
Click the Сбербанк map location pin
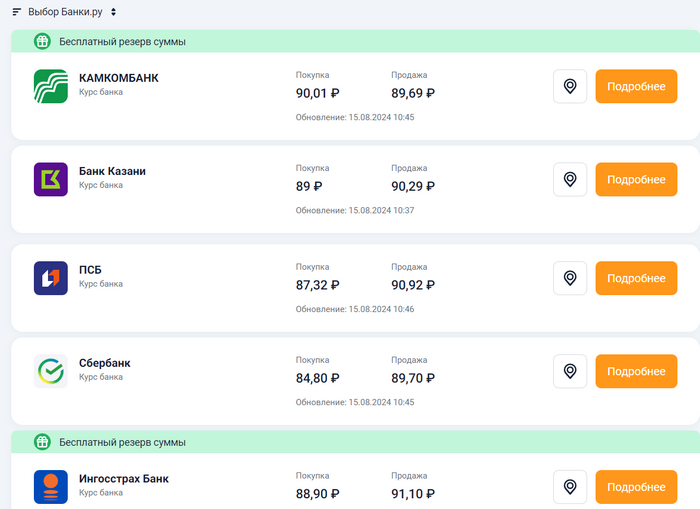click(x=570, y=371)
